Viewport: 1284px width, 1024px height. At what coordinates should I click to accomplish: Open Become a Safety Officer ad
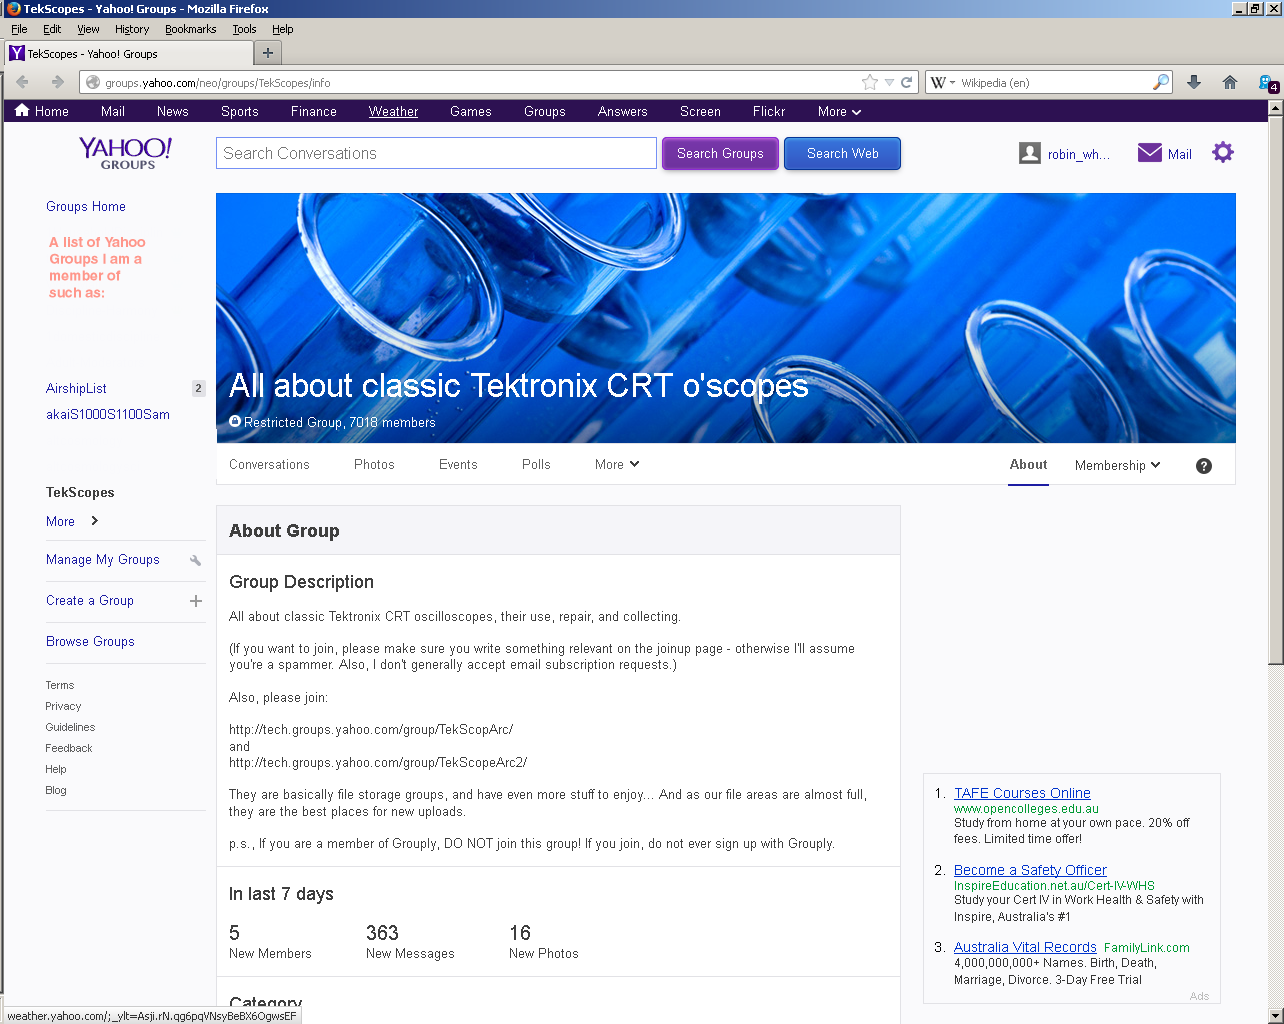1030,870
